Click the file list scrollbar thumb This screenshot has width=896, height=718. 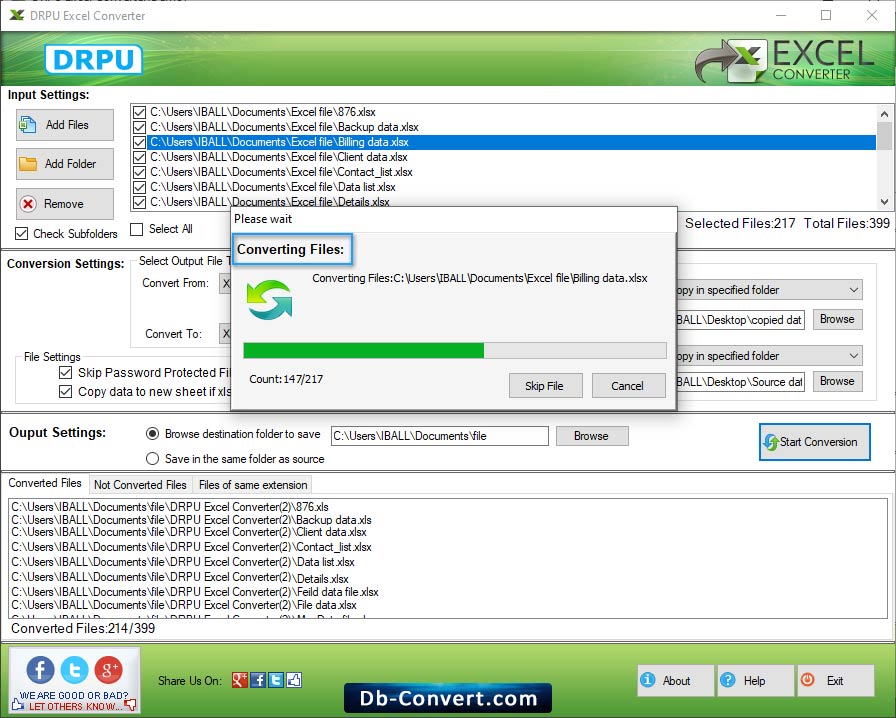[x=885, y=135]
